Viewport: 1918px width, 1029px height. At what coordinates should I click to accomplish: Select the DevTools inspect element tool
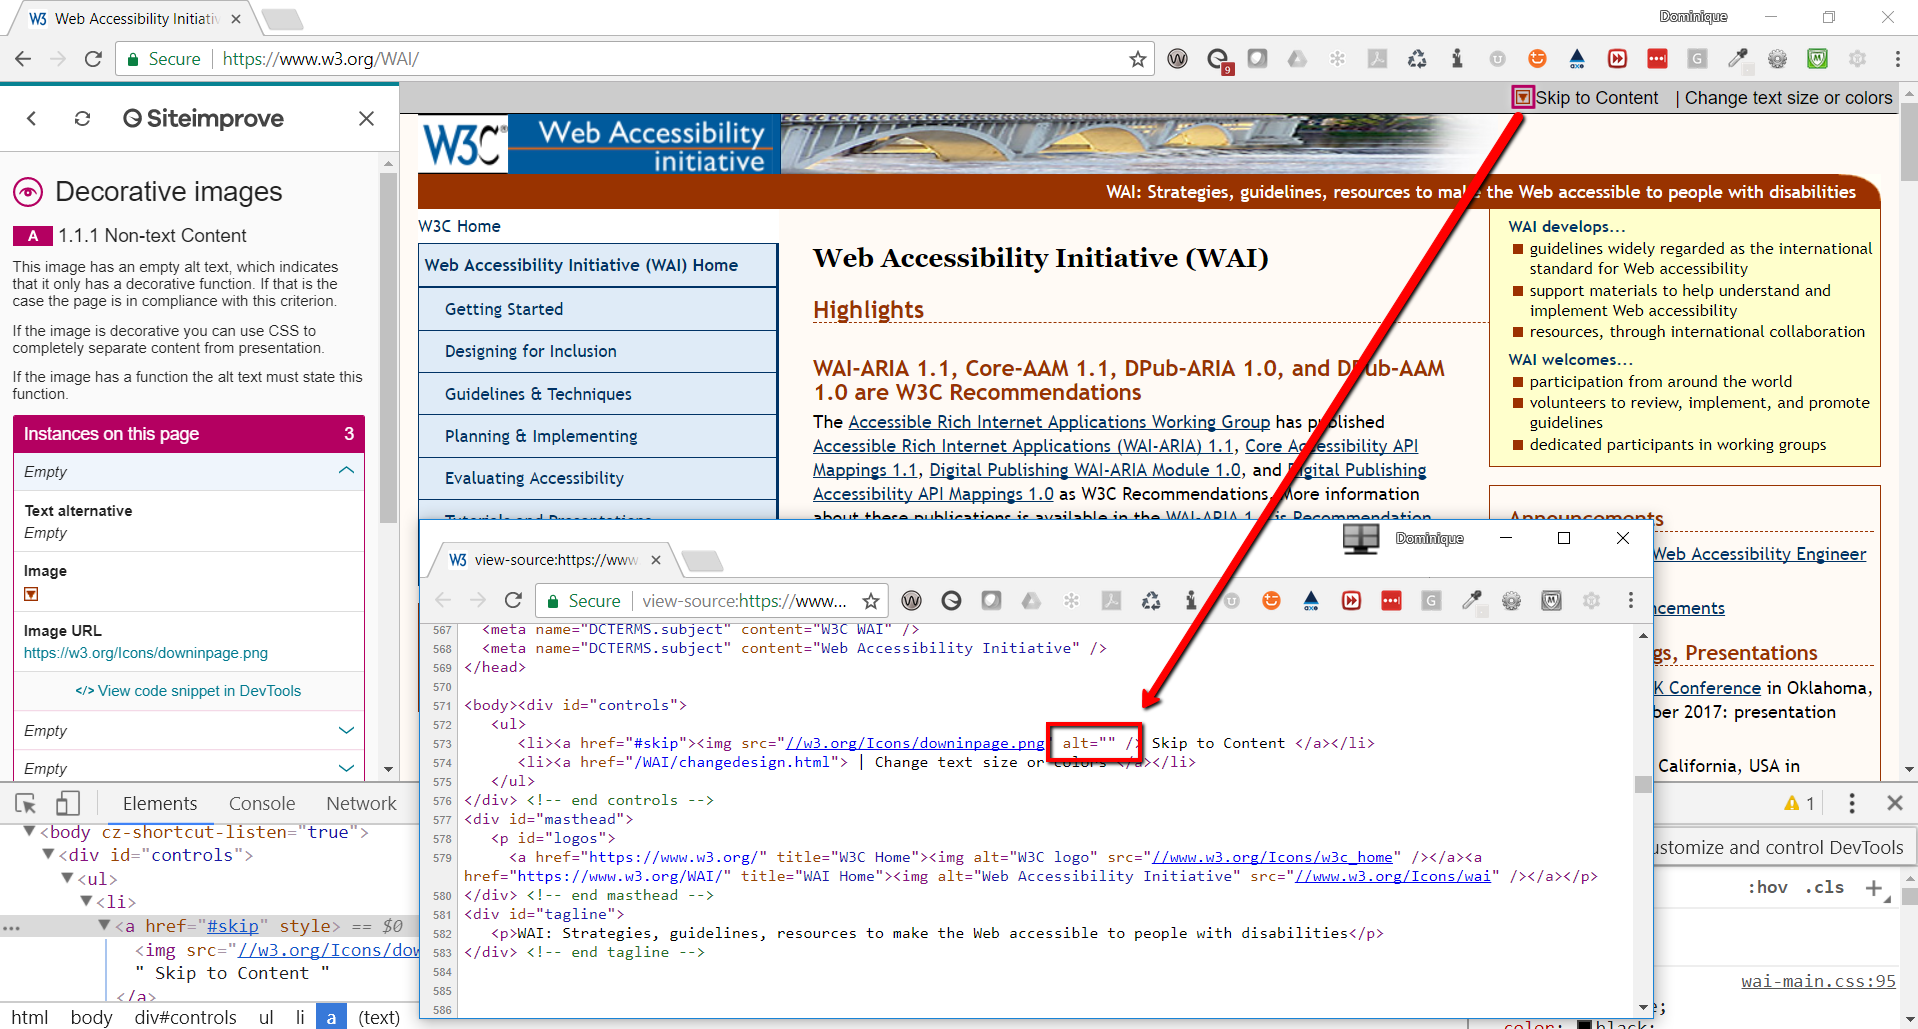point(26,803)
